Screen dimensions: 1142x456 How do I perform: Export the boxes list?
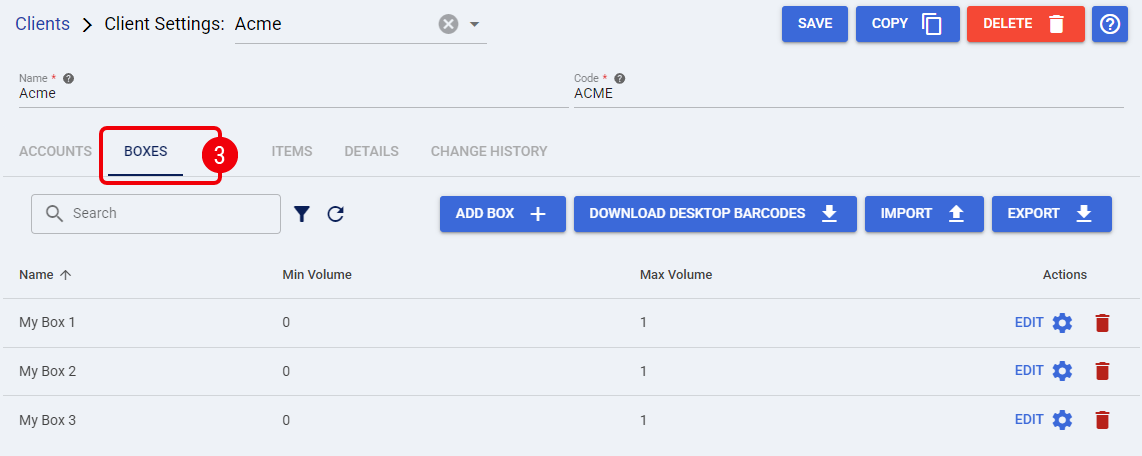pos(1052,213)
